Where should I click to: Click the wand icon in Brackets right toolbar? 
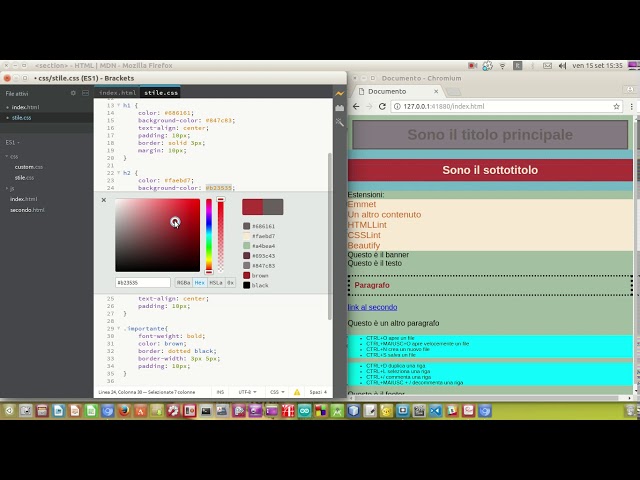click(340, 122)
